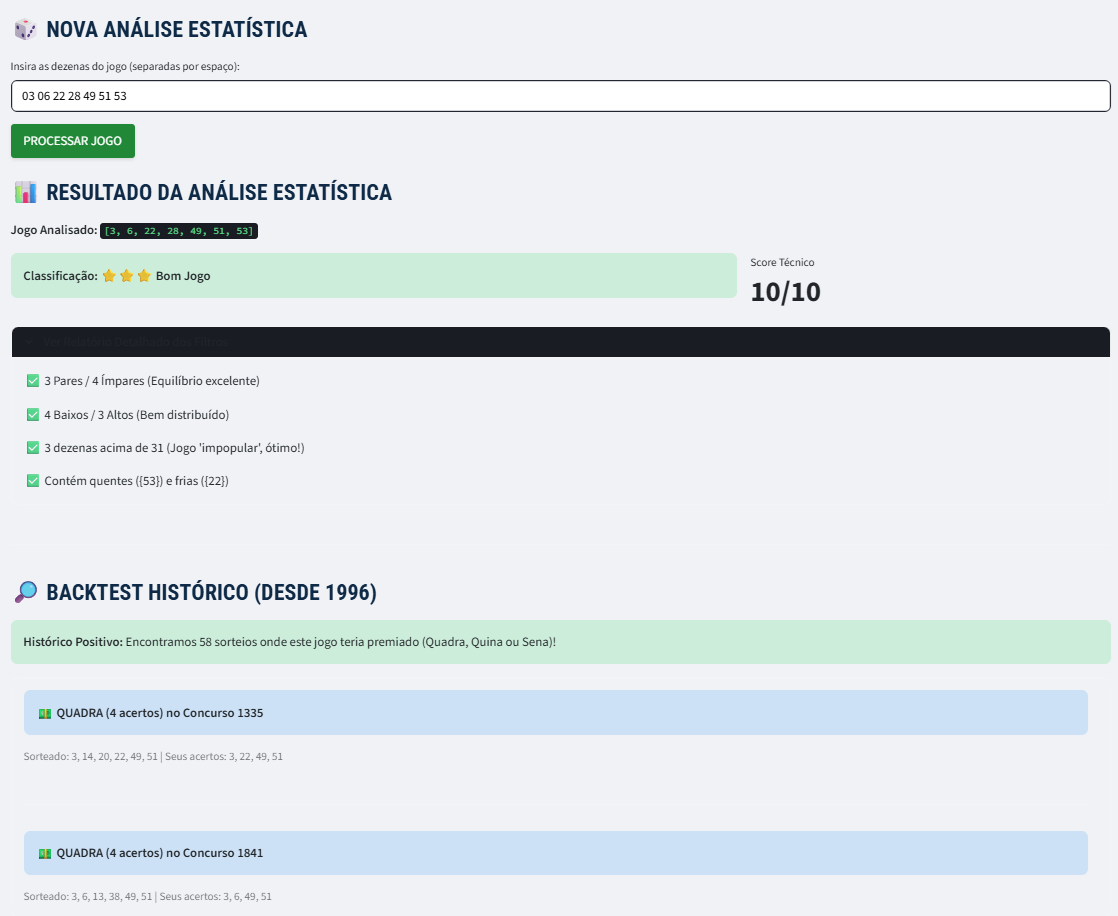
Task: Click the money icon for Concurso 1335
Action: point(44,713)
